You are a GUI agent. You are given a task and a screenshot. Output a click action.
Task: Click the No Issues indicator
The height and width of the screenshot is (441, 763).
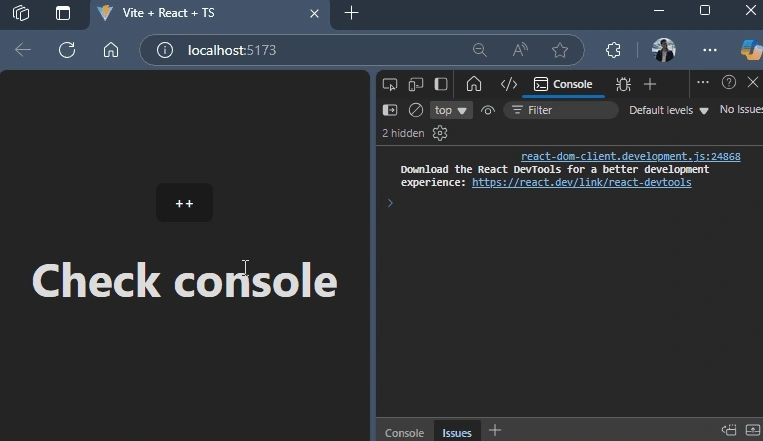741,110
